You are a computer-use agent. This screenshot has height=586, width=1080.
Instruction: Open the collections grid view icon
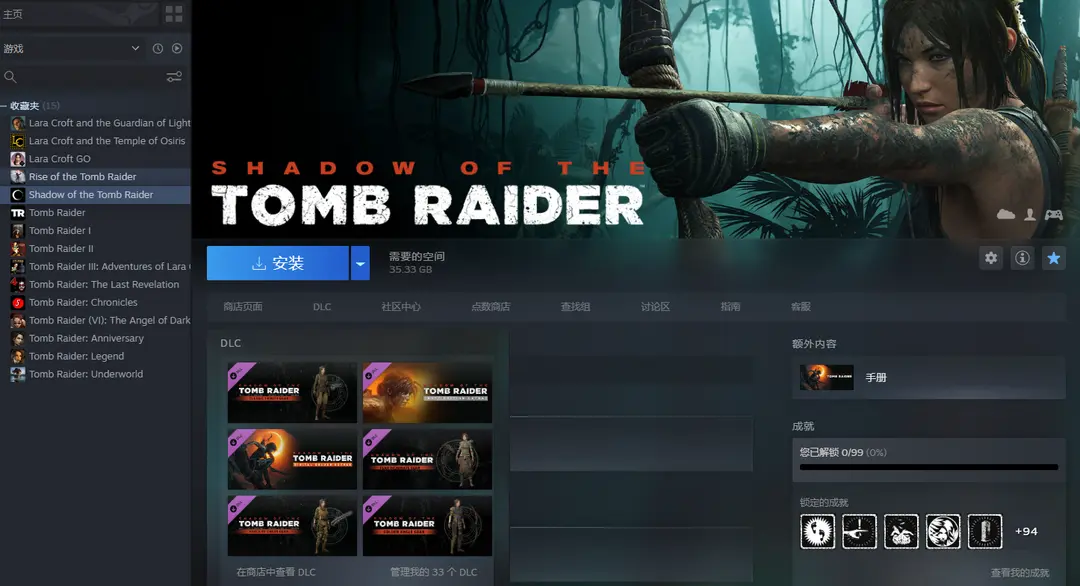click(x=174, y=13)
